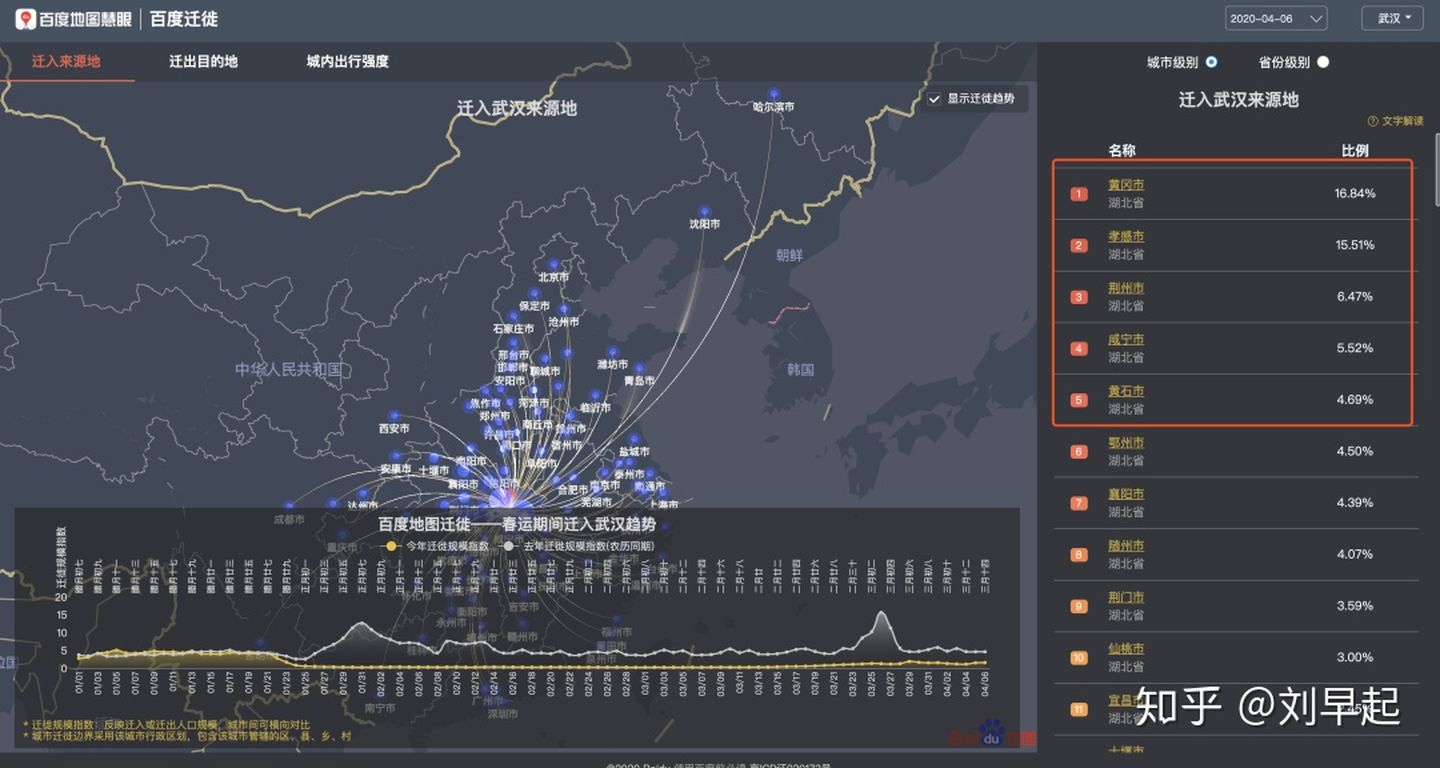Click the 01/01 date label on chart axis
Viewport: 1440px width, 768px height.
pos(79,684)
